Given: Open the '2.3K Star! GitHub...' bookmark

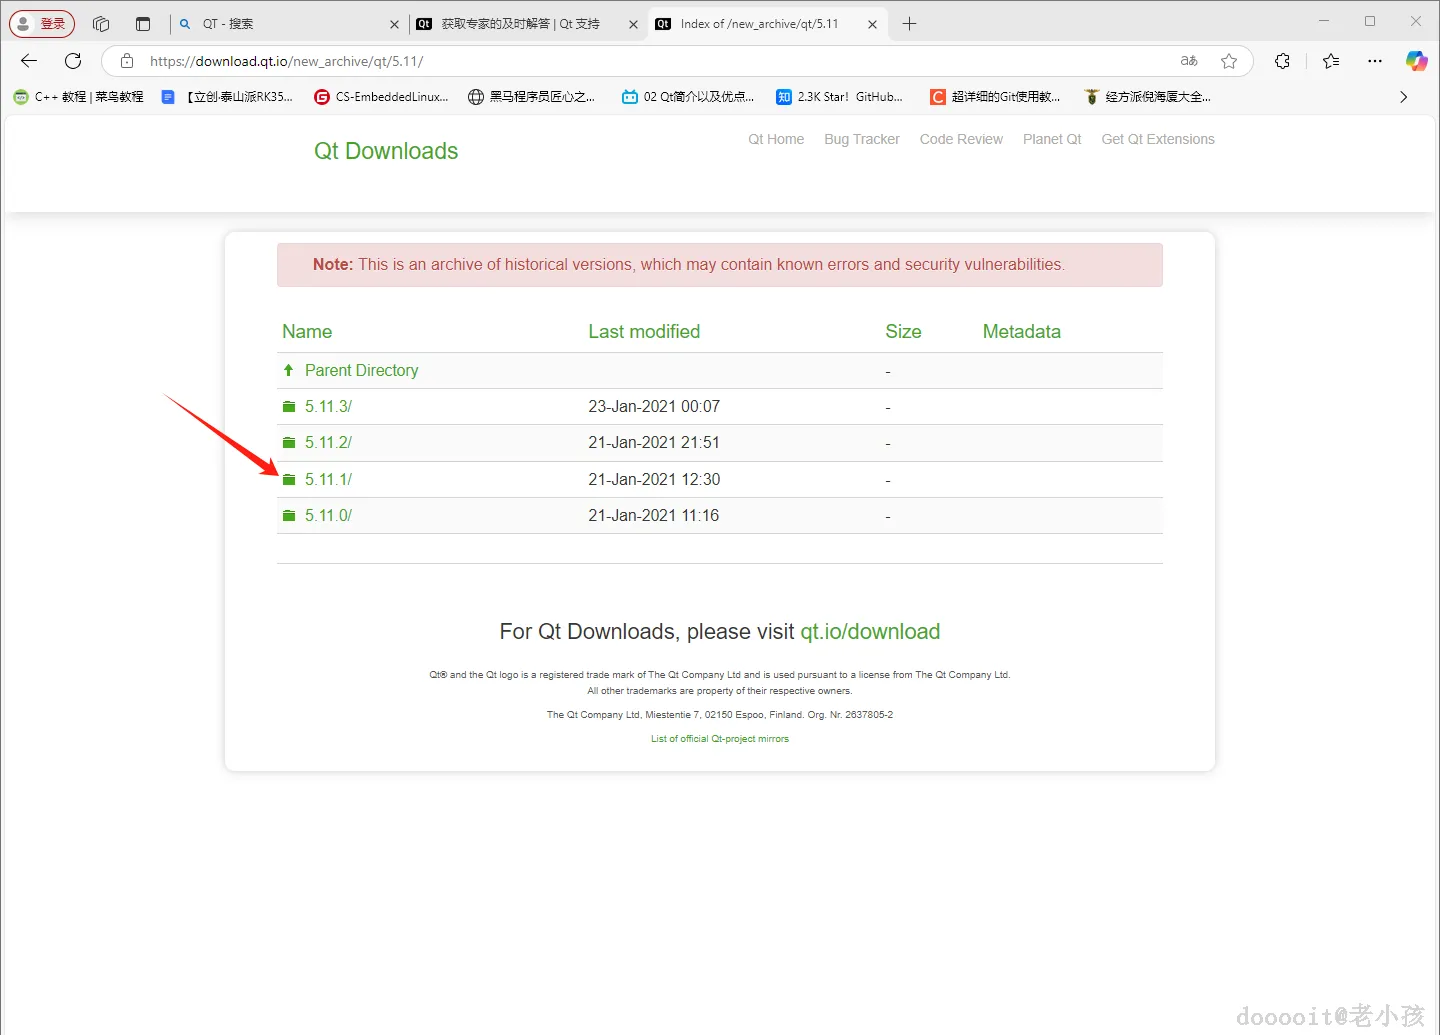Looking at the screenshot, I should coord(840,97).
